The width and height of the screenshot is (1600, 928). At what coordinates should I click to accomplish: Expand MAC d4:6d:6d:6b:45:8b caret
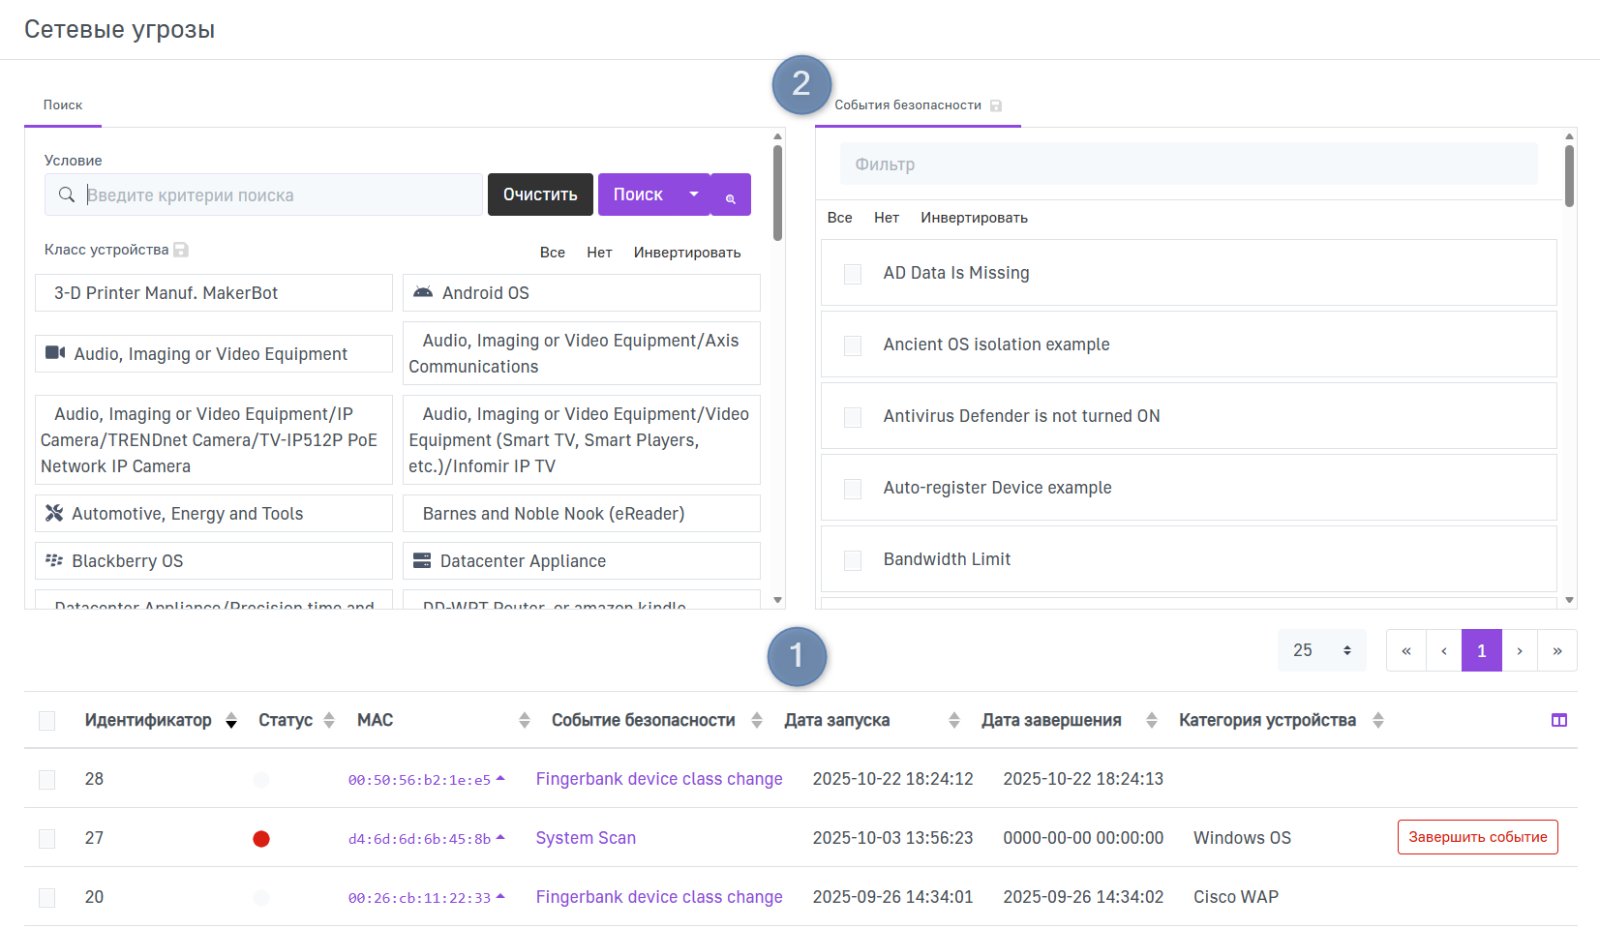pyautogui.click(x=500, y=838)
